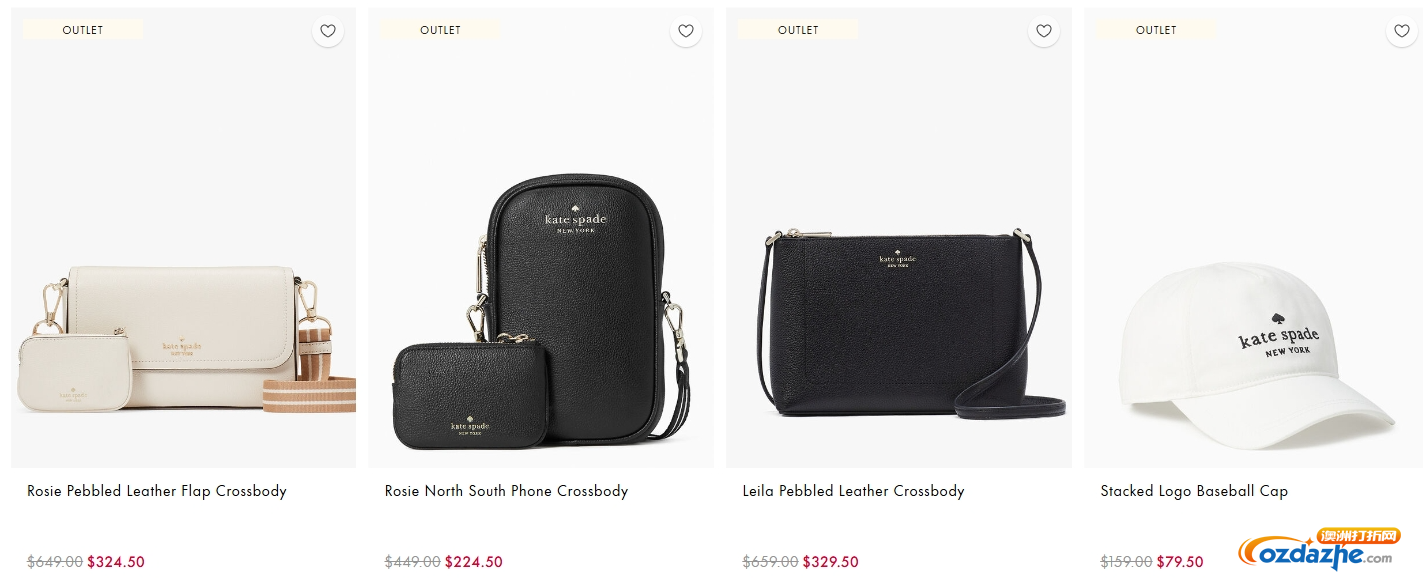Click the $224.50 sale price
This screenshot has width=1423, height=583.
[x=474, y=562]
